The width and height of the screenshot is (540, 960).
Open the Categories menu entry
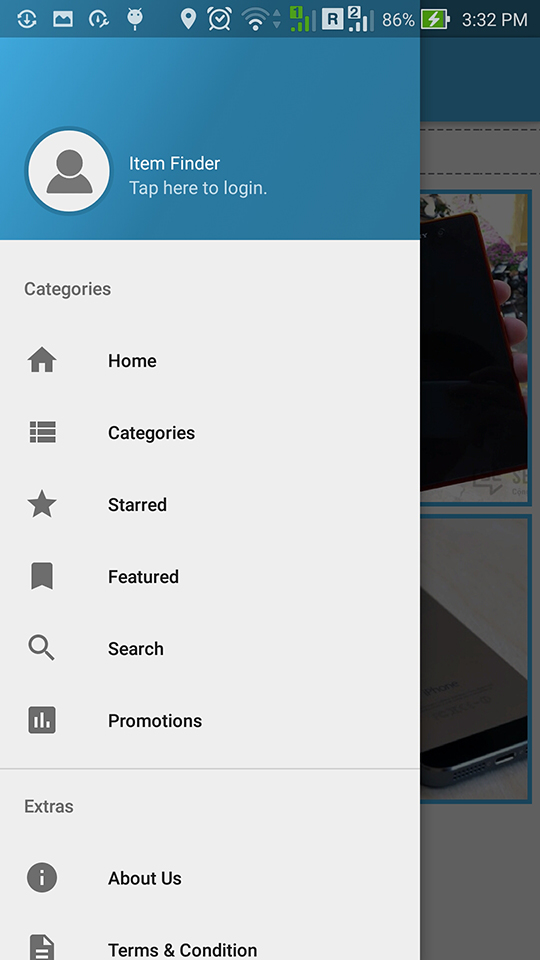click(210, 432)
